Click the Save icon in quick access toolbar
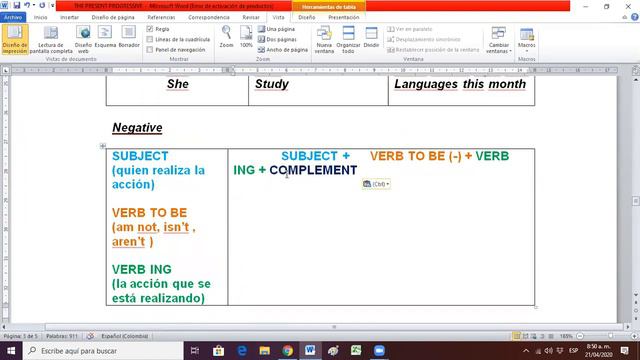The height and width of the screenshot is (360, 640). [17, 6]
